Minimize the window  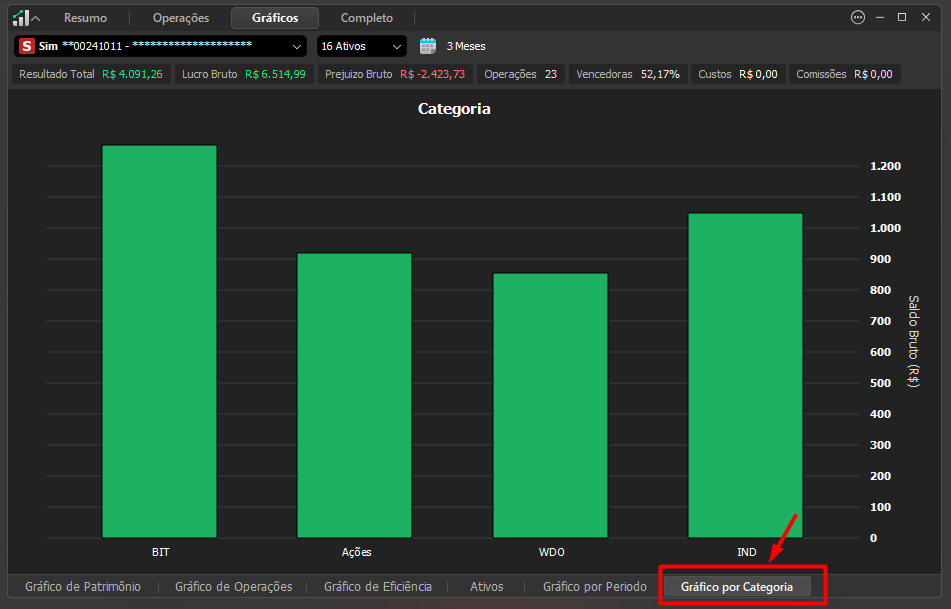pyautogui.click(x=879, y=18)
